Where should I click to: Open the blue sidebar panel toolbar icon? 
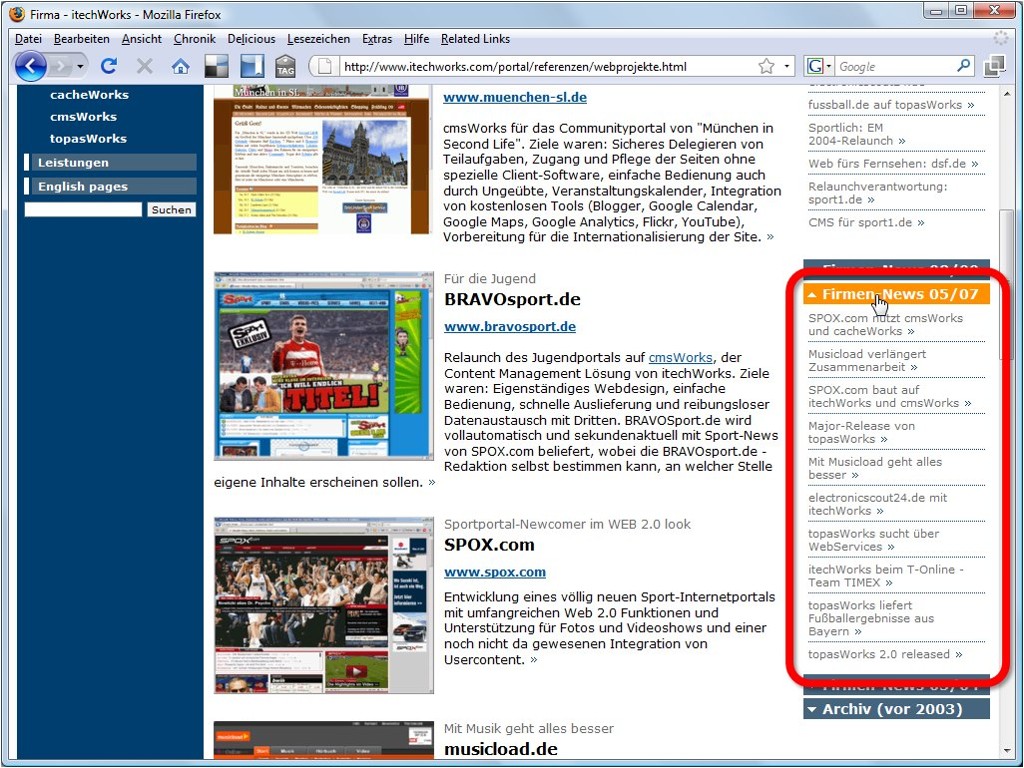click(x=251, y=66)
